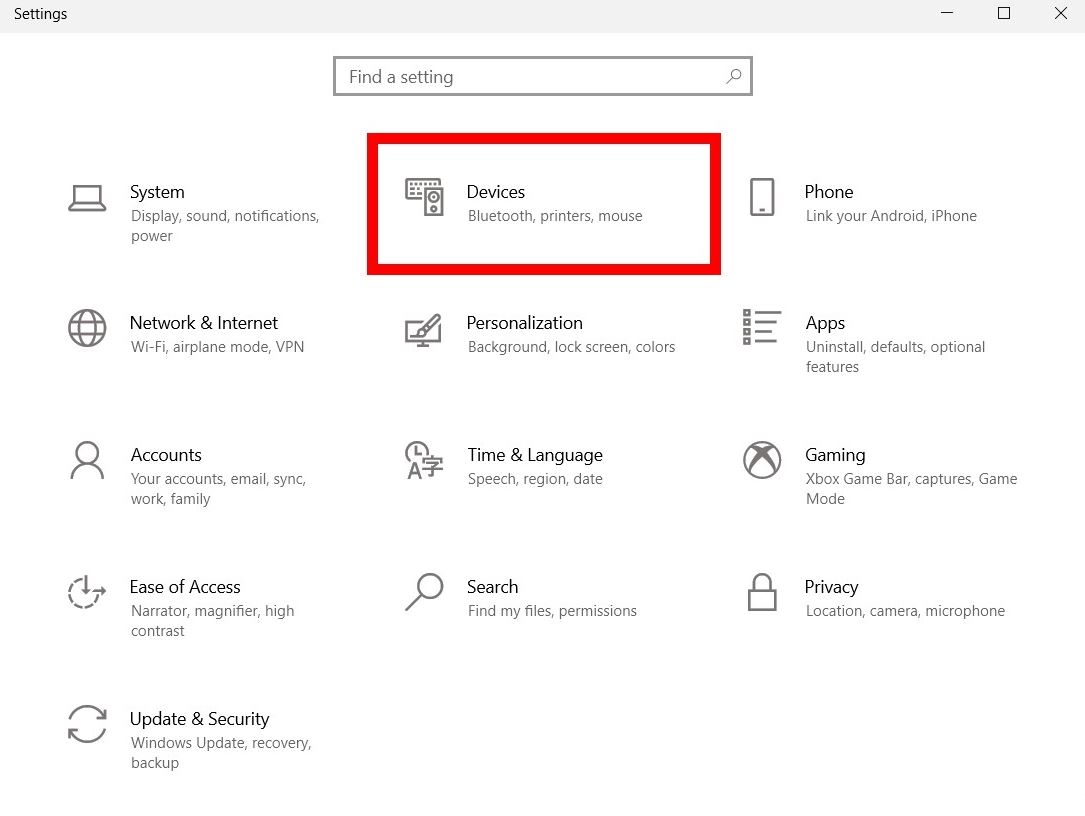Click 'Find my files, permissions' text

point(552,611)
